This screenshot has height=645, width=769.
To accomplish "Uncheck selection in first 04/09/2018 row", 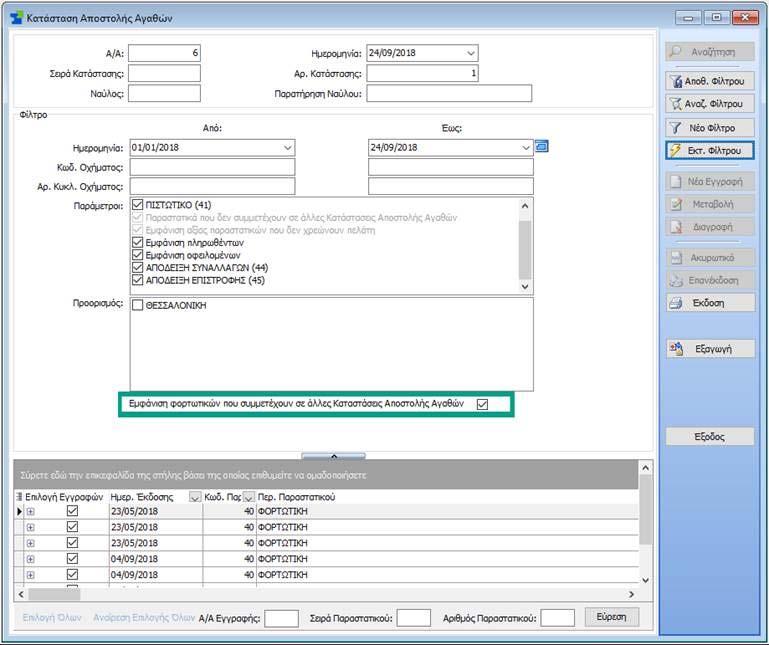I will click(x=72, y=558).
